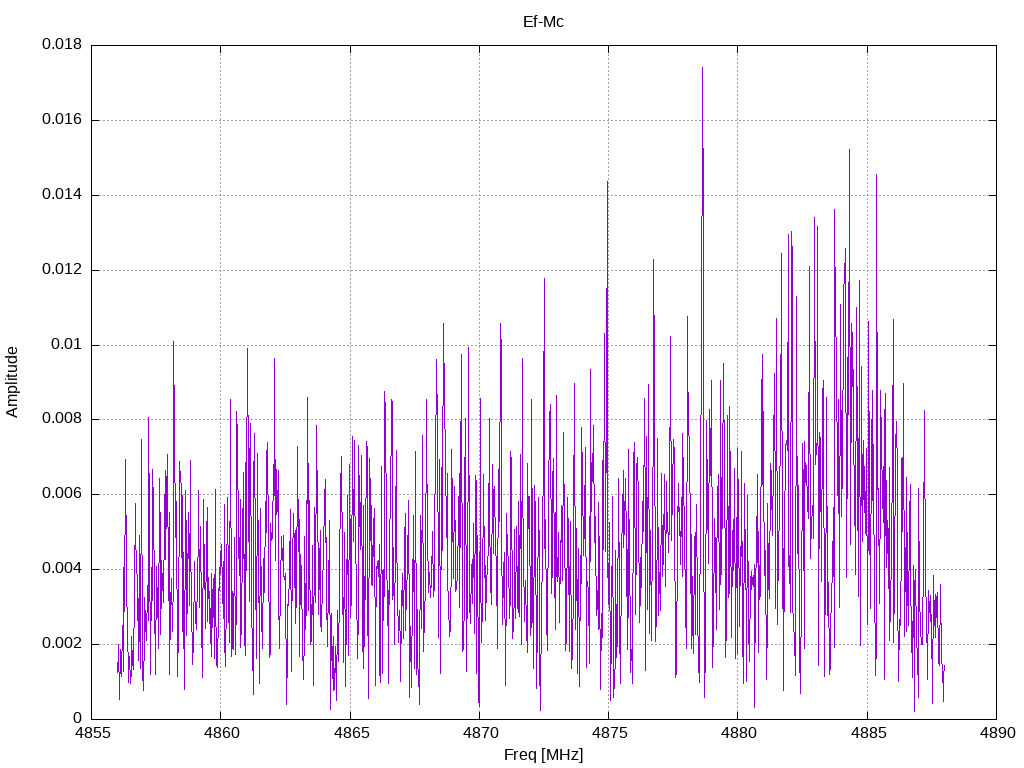This screenshot has width=1024, height=768.
Task: Click the tallest peak near 4878.6 MHz
Action: tap(702, 68)
